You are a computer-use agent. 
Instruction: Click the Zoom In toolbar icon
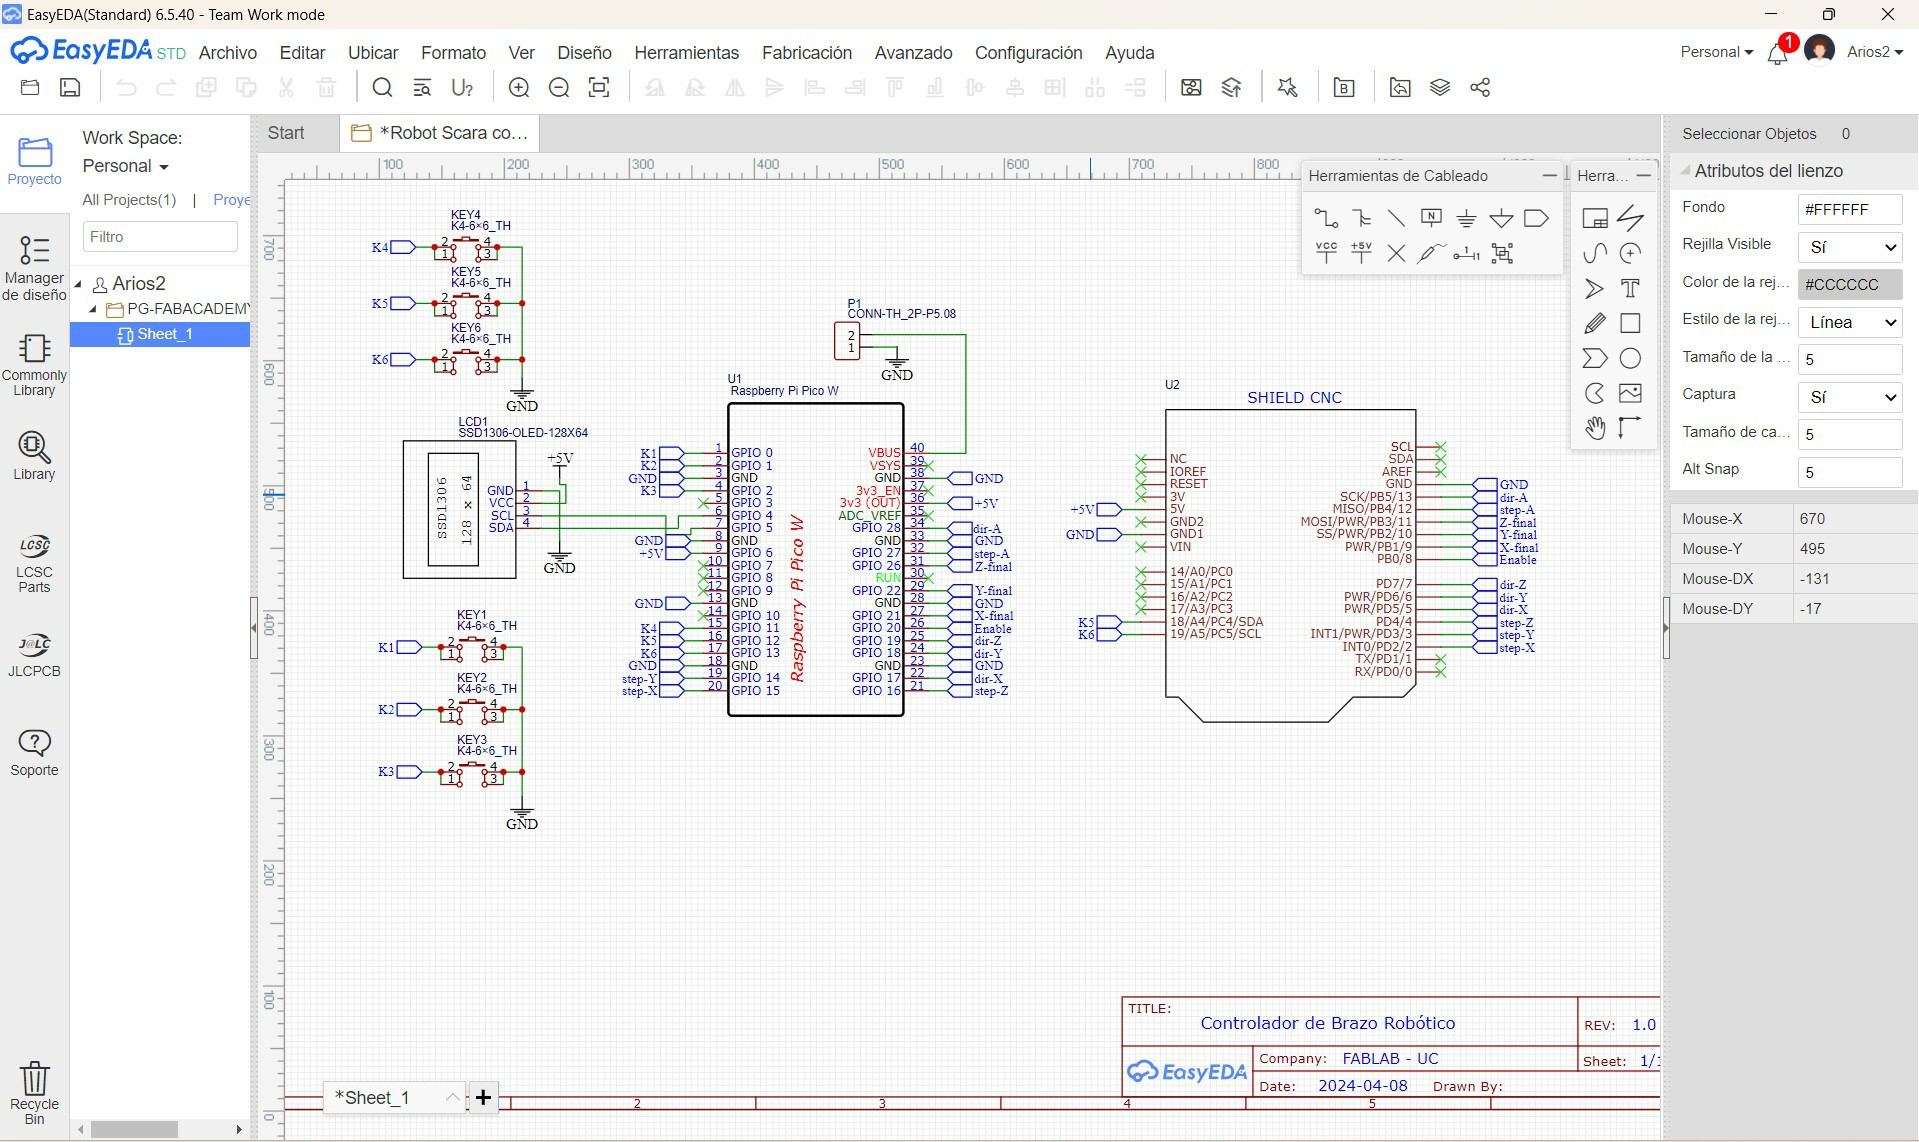[x=519, y=88]
